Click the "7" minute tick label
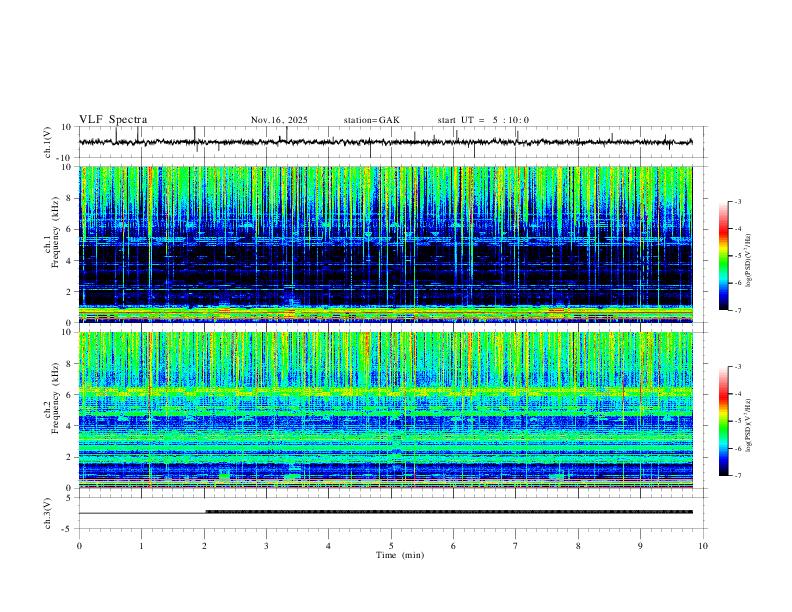The width and height of the screenshot is (792, 612). tap(516, 546)
